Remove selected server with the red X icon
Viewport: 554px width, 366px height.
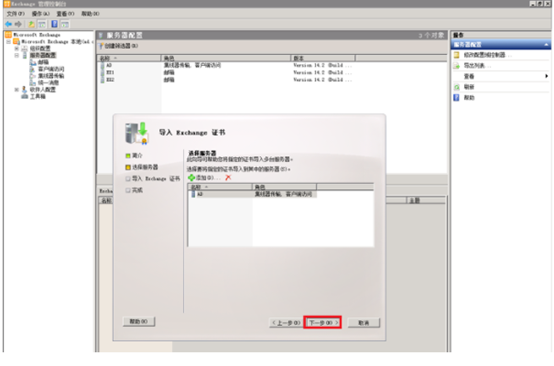228,178
